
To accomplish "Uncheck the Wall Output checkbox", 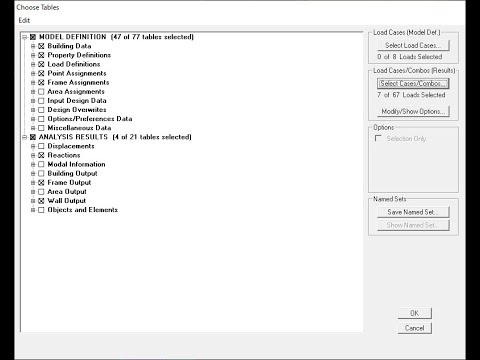I will pos(41,201).
